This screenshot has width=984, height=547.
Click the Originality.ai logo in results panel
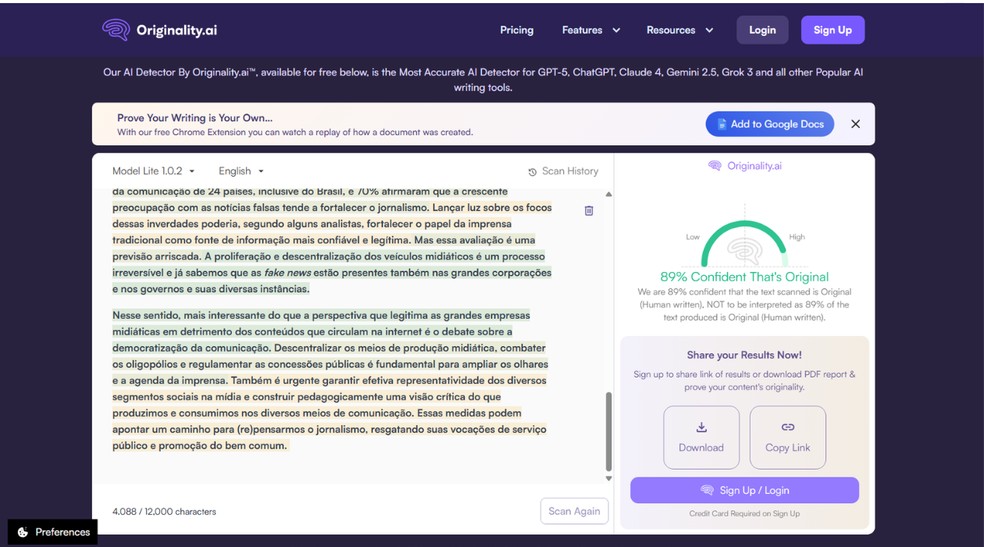click(745, 166)
